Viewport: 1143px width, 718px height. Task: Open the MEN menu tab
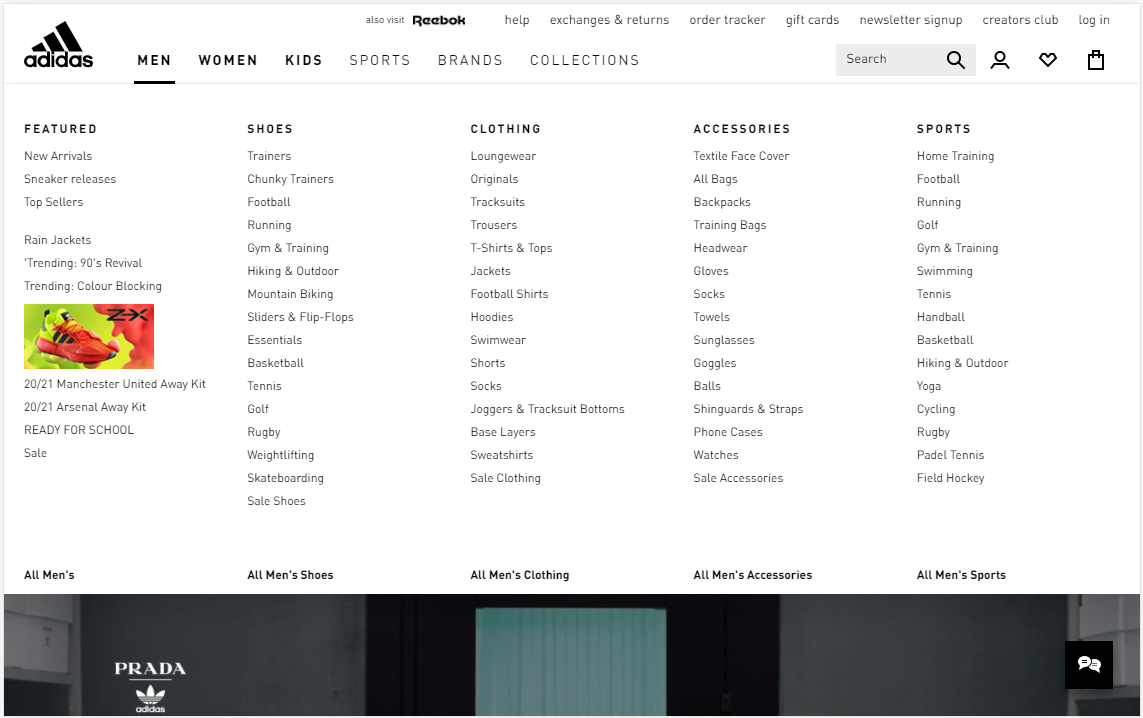[155, 61]
